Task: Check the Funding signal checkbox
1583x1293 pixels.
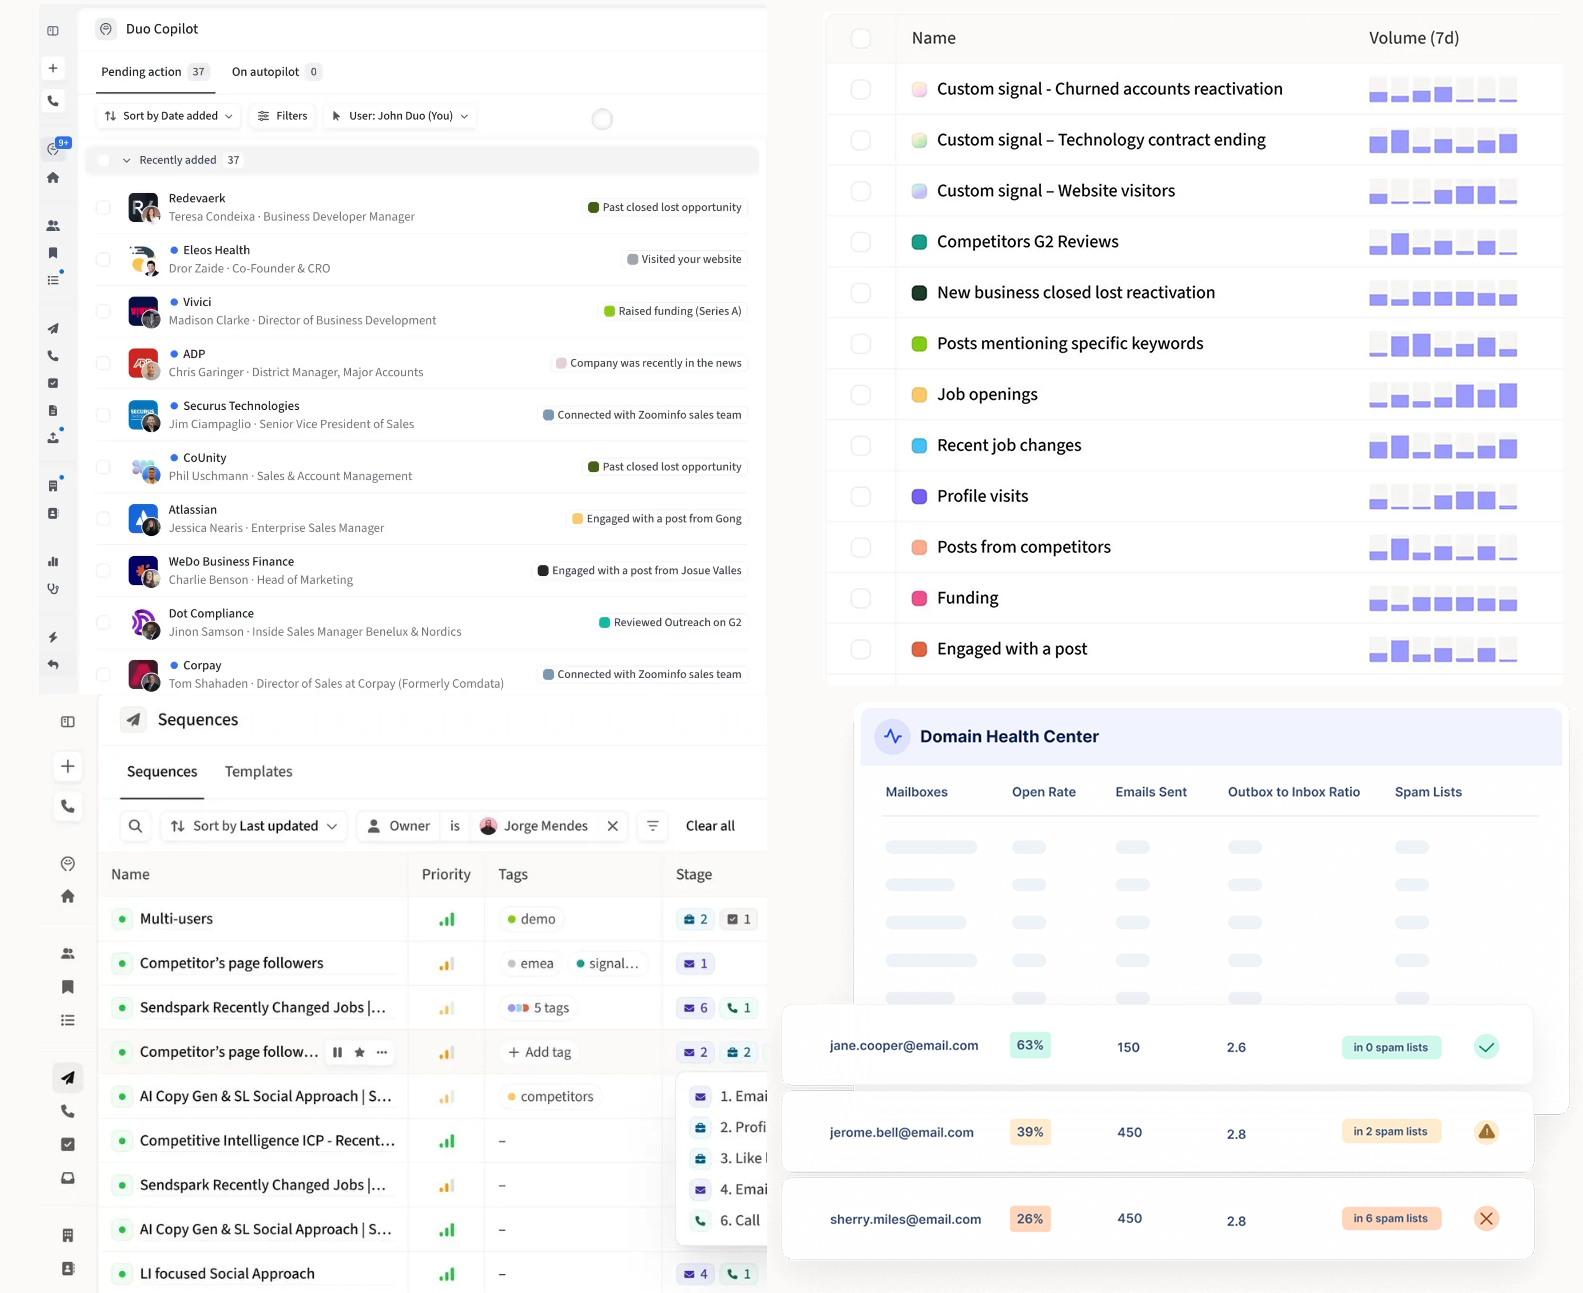Action: 860,598
